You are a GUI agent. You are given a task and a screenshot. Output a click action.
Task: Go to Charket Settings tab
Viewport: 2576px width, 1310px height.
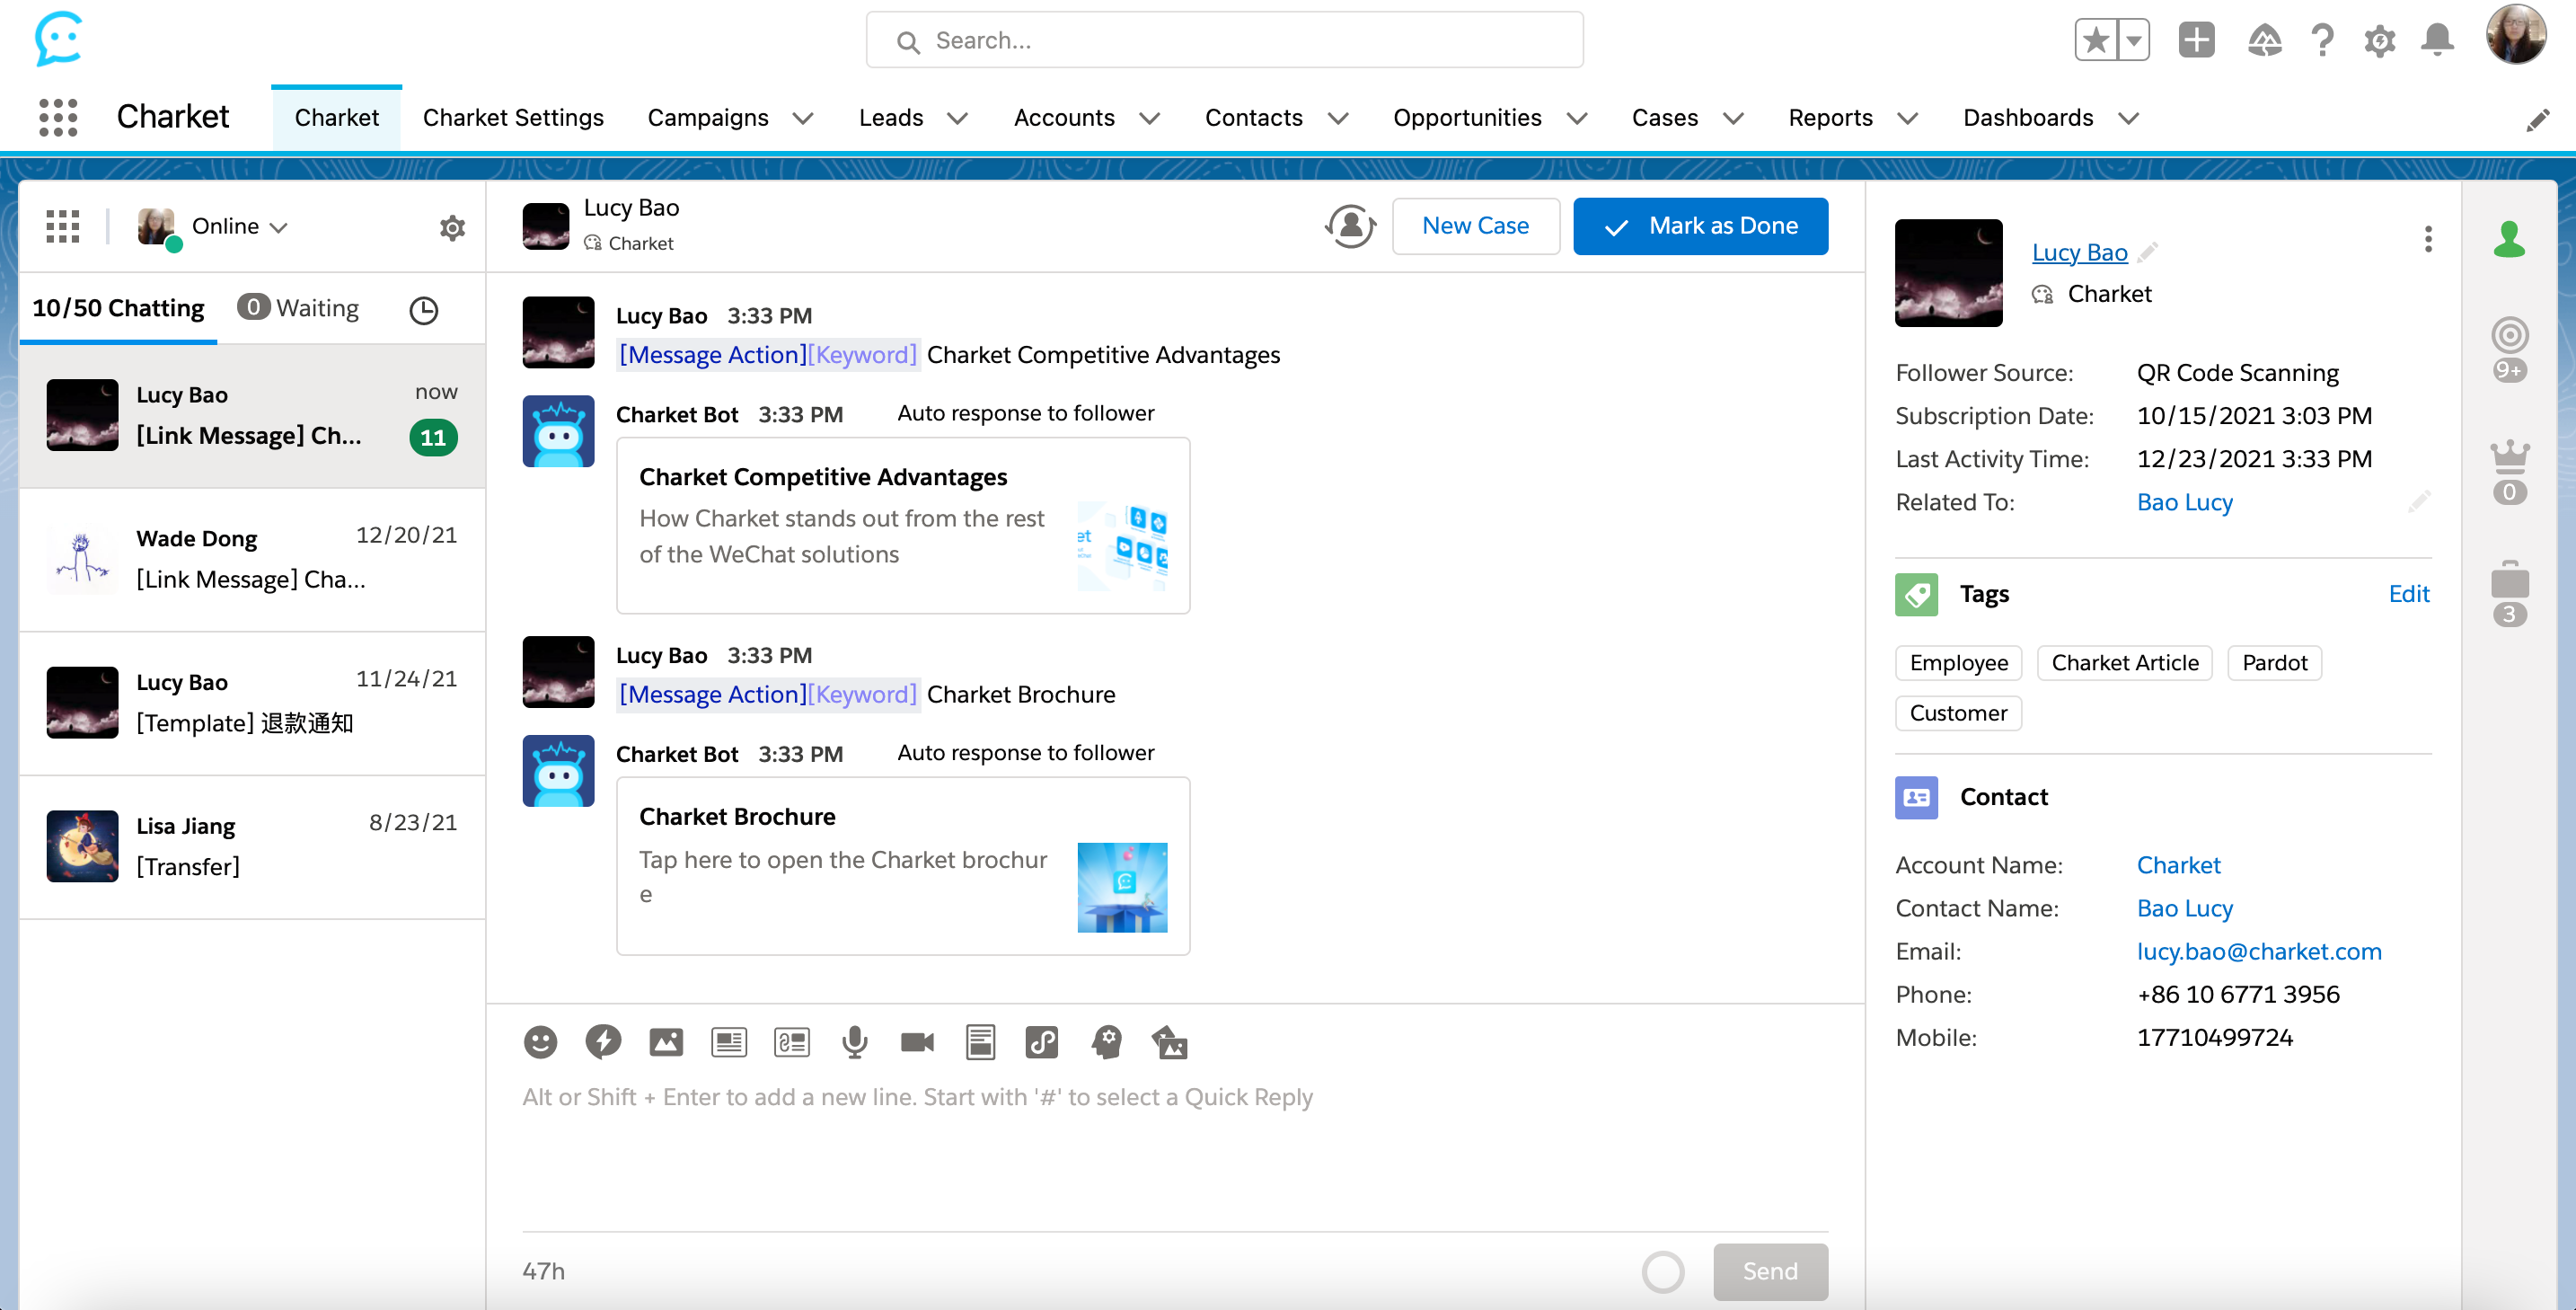[513, 118]
